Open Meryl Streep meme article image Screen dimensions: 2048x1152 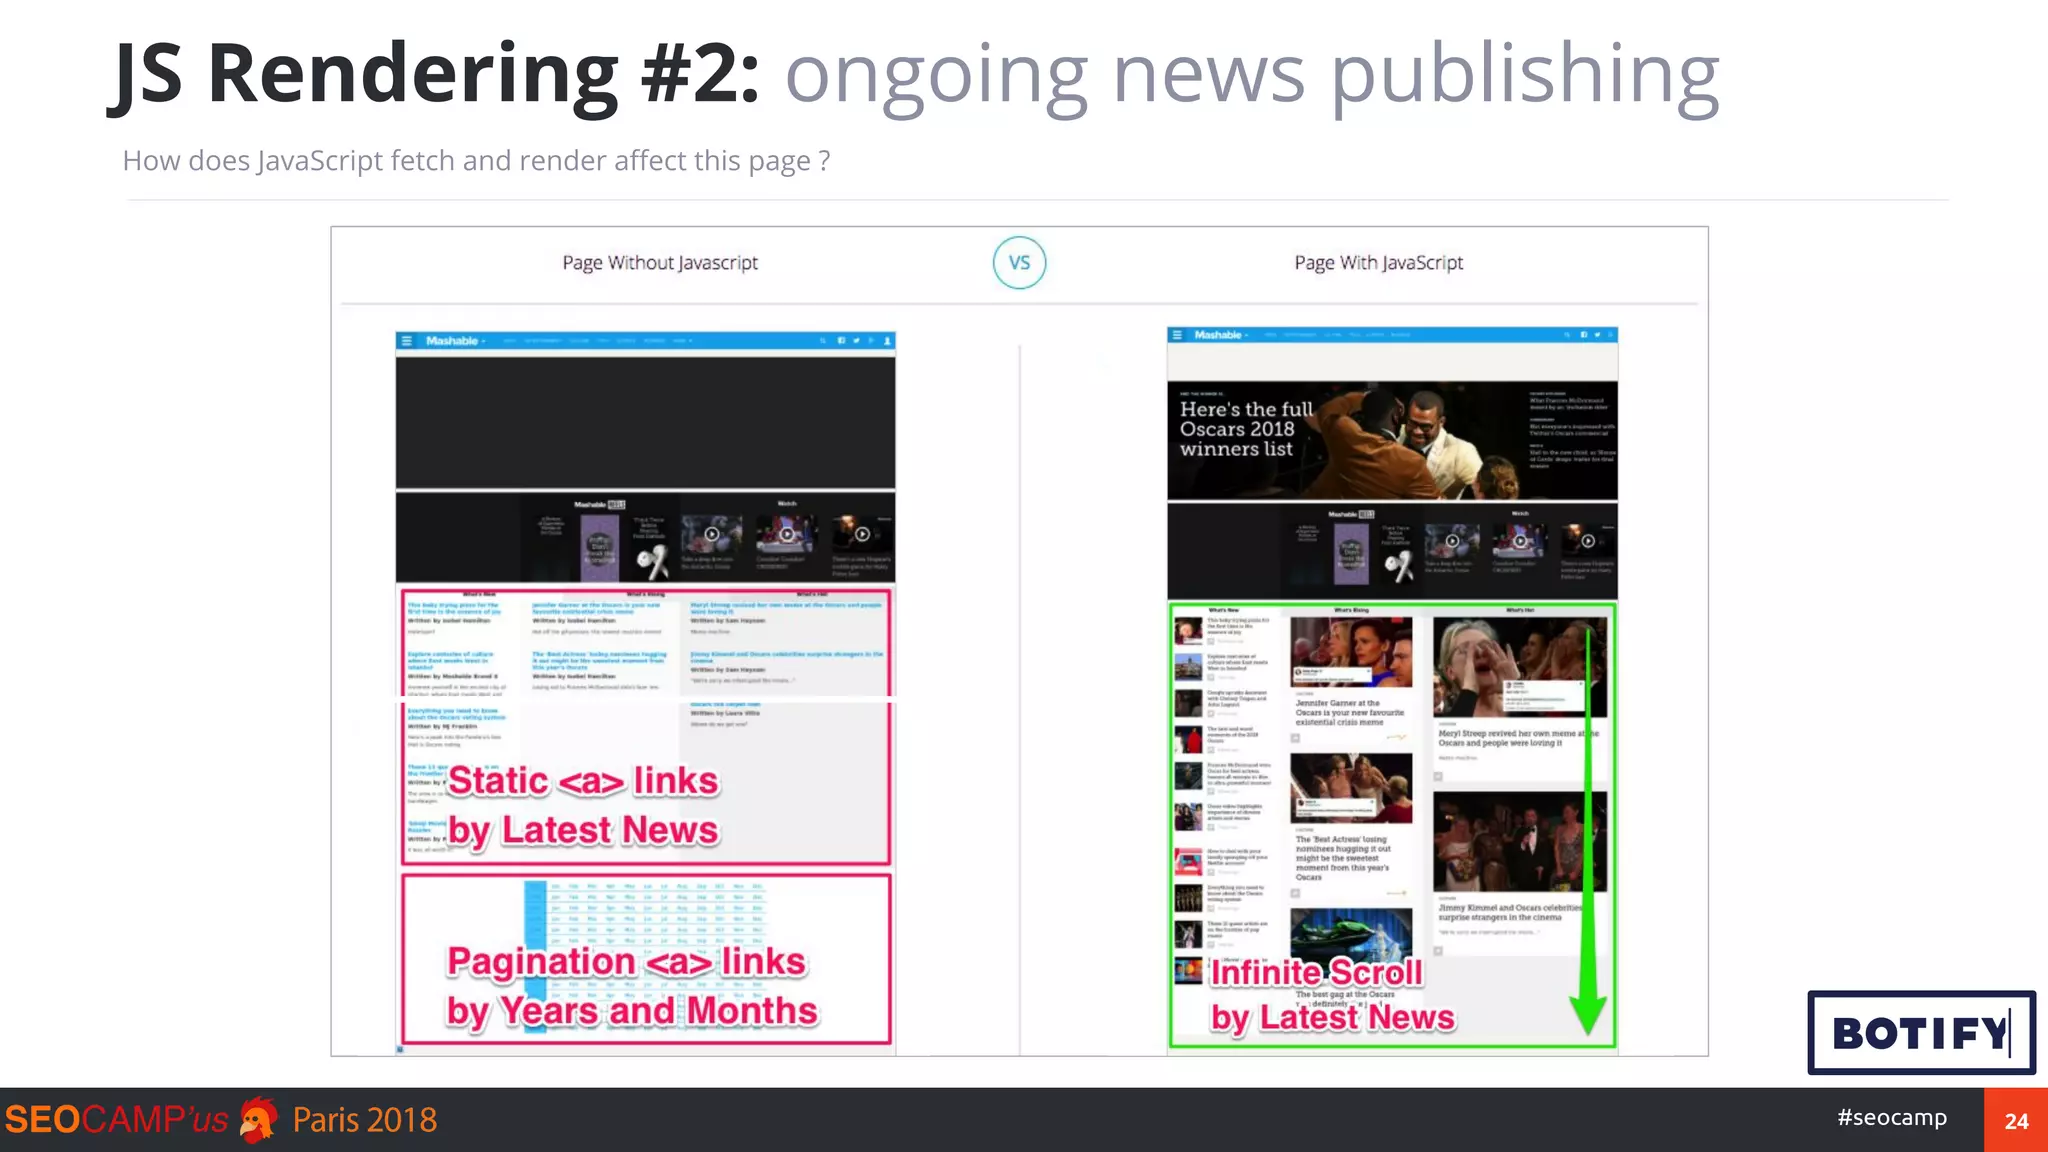coord(1520,667)
